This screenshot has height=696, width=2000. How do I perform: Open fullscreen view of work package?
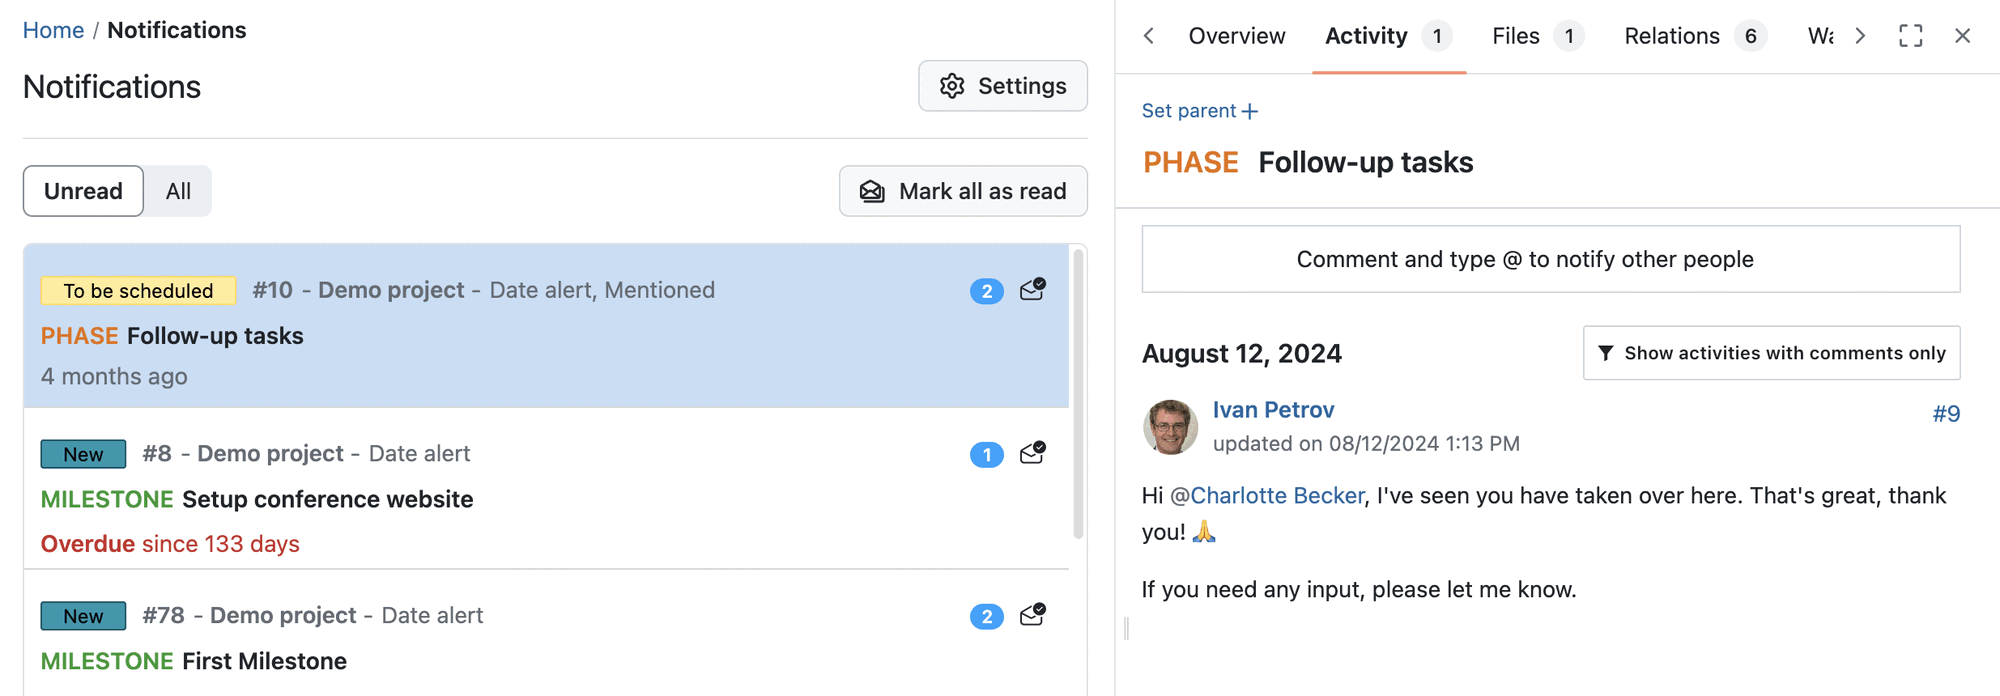1910,36
